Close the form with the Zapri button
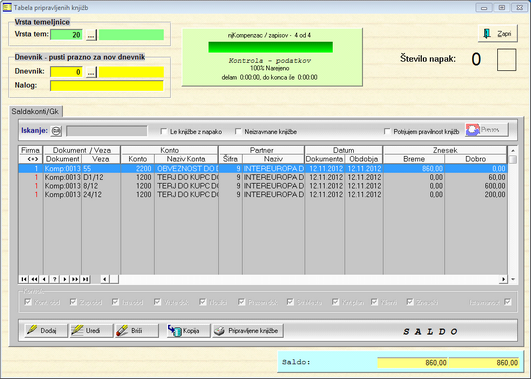This screenshot has height=379, width=531. pyautogui.click(x=497, y=34)
